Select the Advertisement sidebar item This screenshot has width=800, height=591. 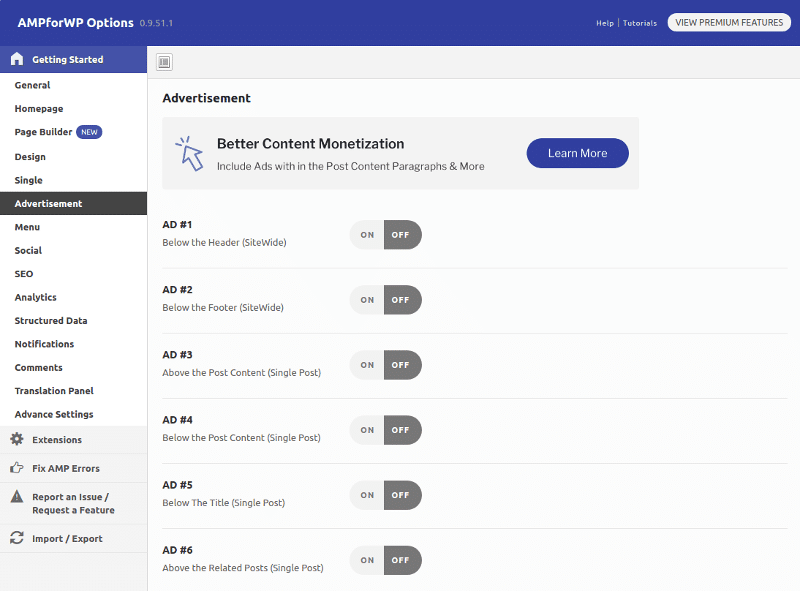[x=73, y=204]
